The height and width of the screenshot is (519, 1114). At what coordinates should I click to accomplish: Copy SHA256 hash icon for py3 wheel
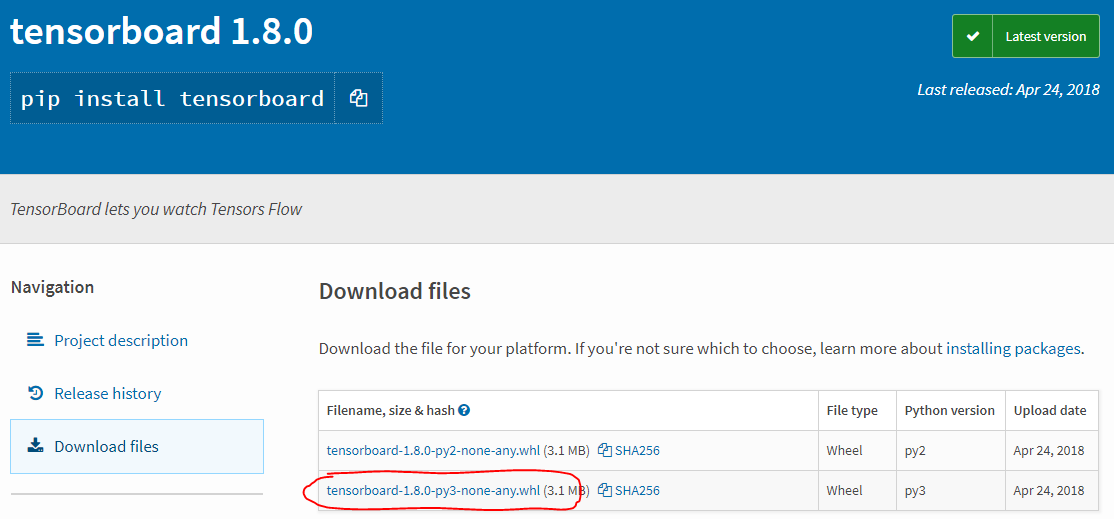[605, 490]
